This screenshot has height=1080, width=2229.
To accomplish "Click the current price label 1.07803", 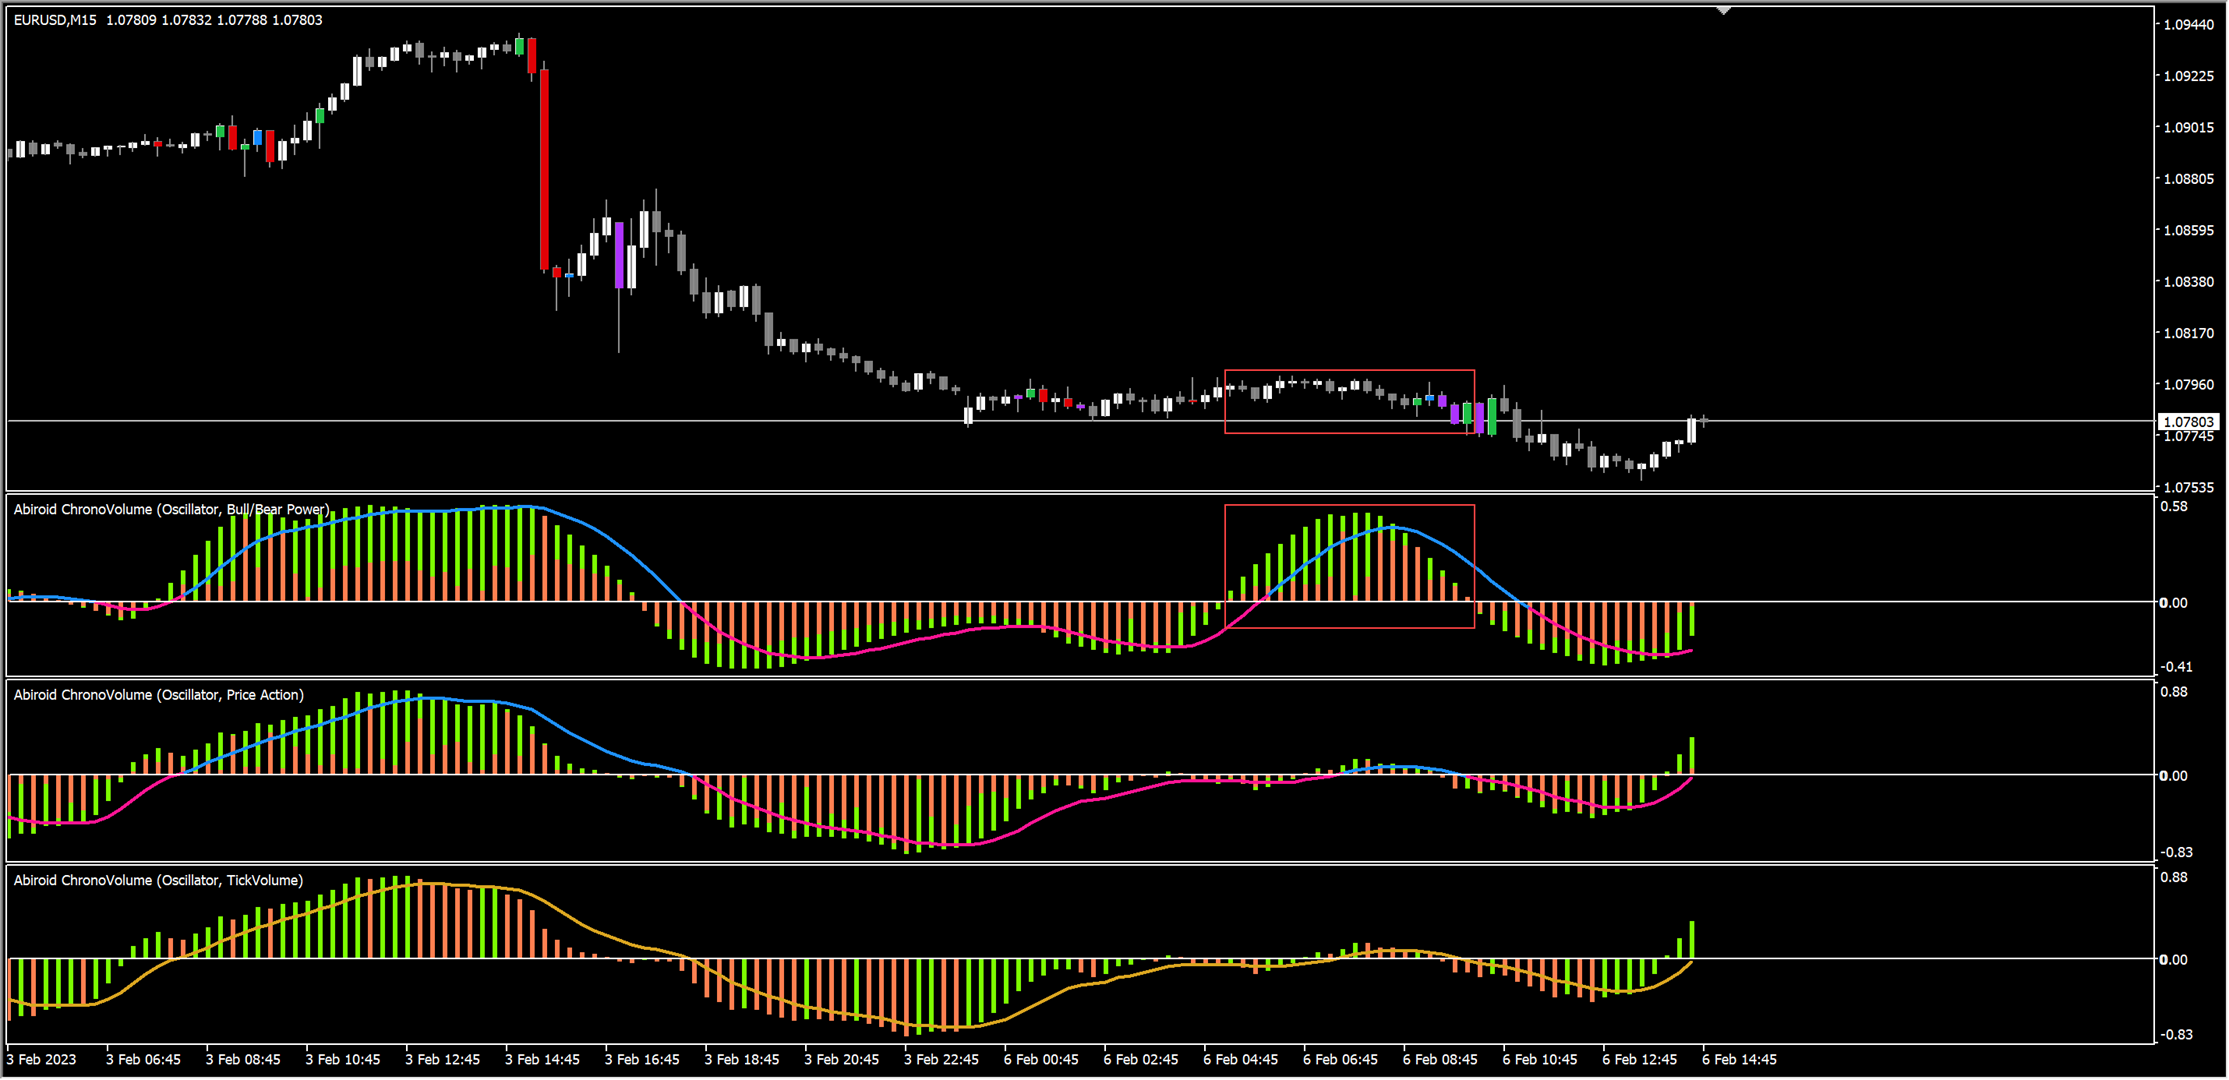I will point(2188,422).
